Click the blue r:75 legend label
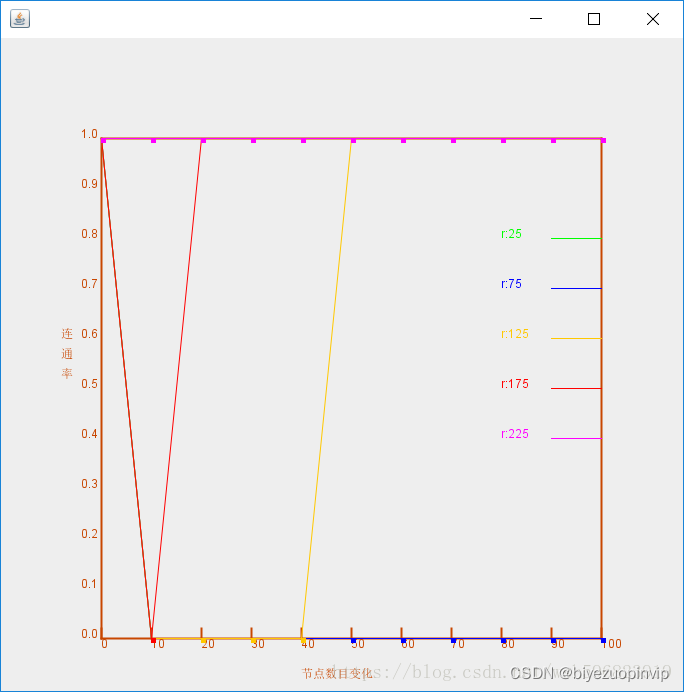Screen dimensions: 684x692 tap(511, 284)
